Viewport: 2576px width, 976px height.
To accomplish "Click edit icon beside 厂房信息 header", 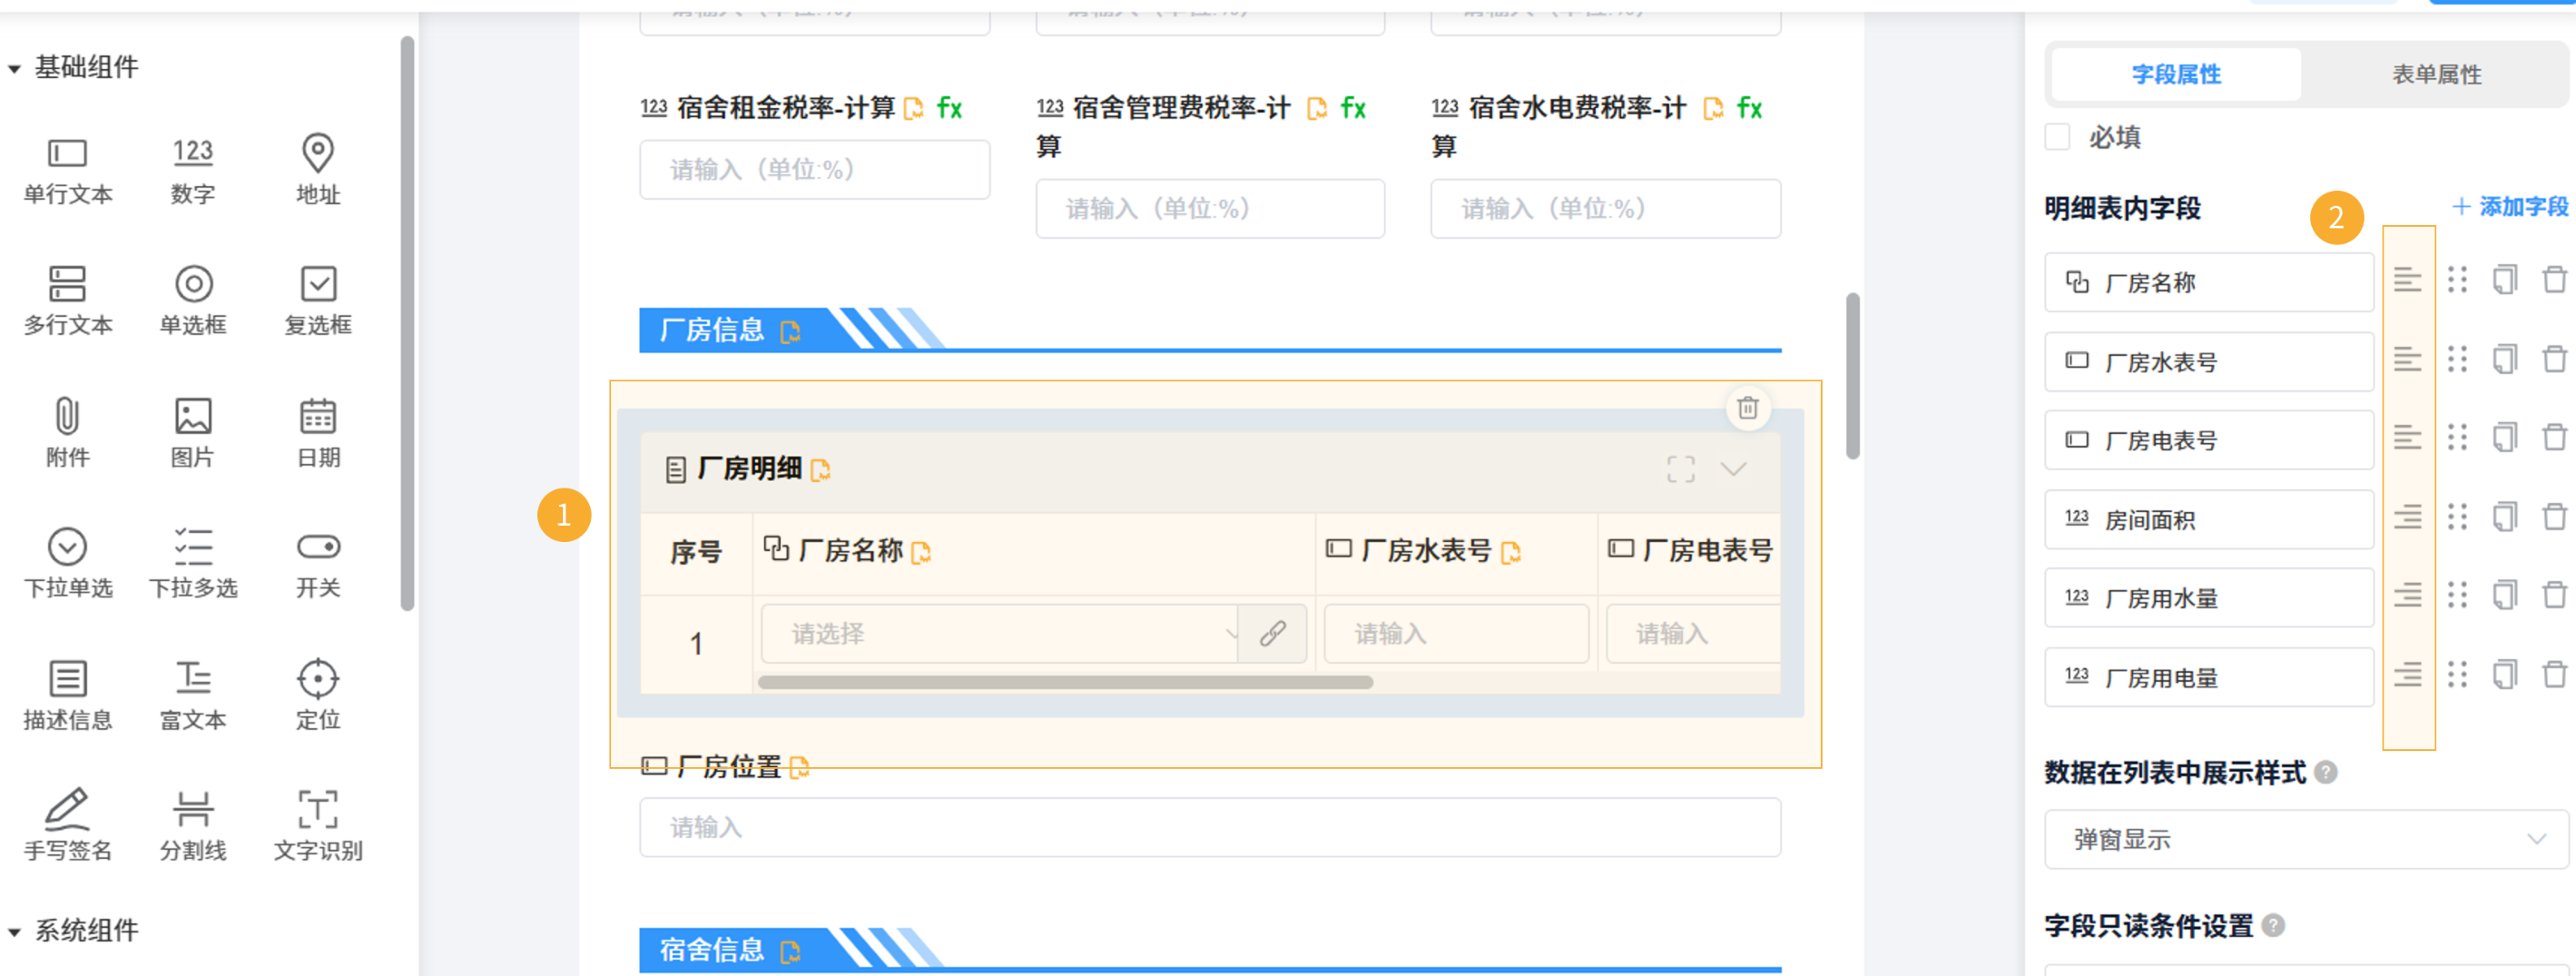I will pos(790,331).
